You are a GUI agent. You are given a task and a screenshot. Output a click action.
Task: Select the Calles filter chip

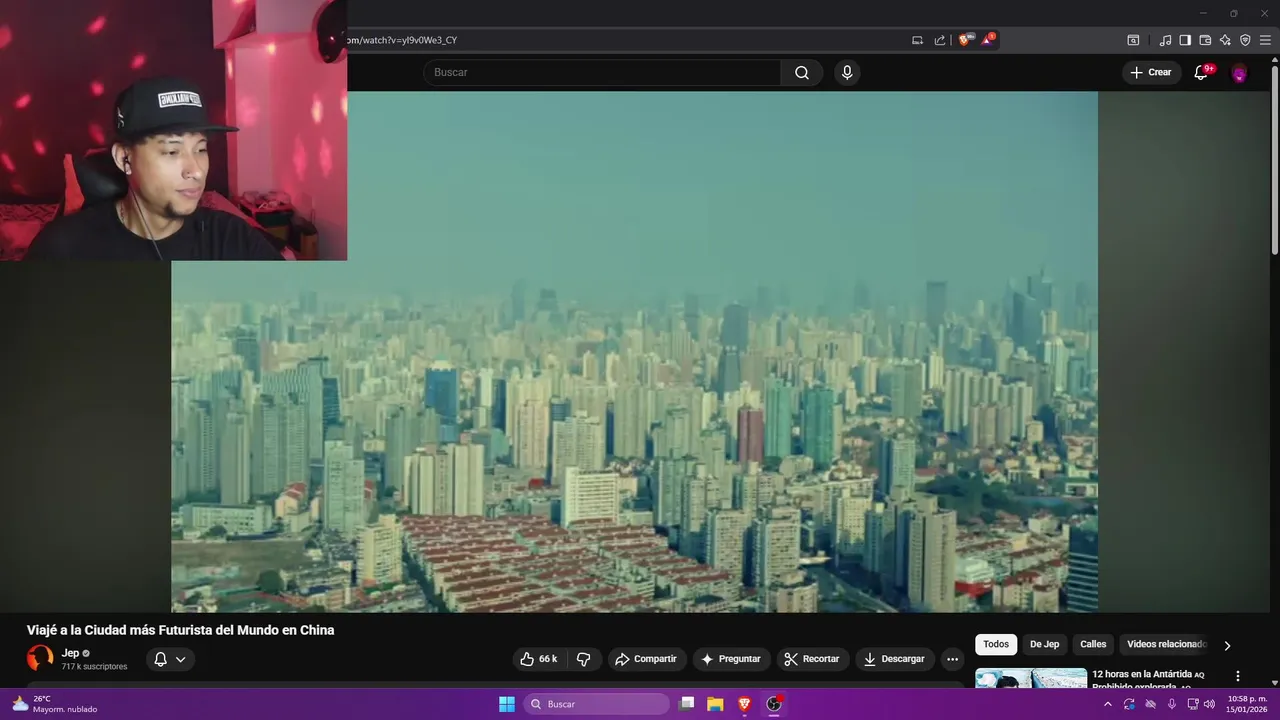tap(1093, 645)
